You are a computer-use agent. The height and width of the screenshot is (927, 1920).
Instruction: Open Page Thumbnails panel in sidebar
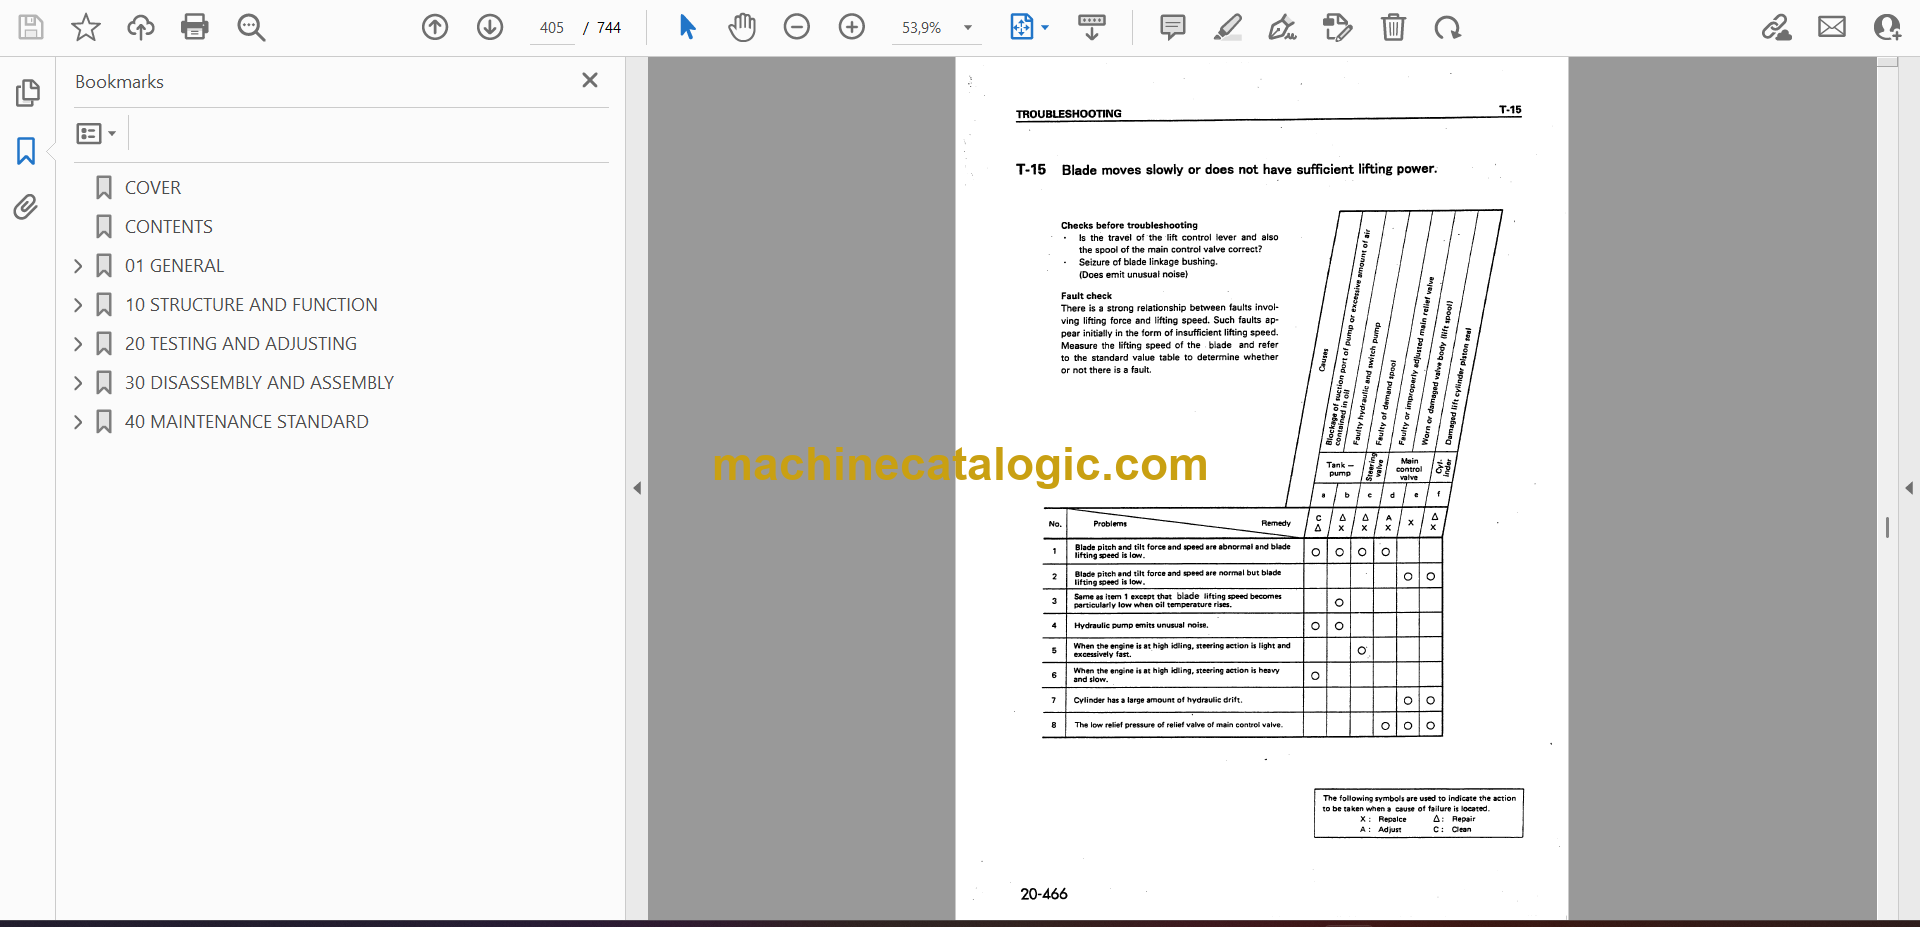(x=27, y=93)
